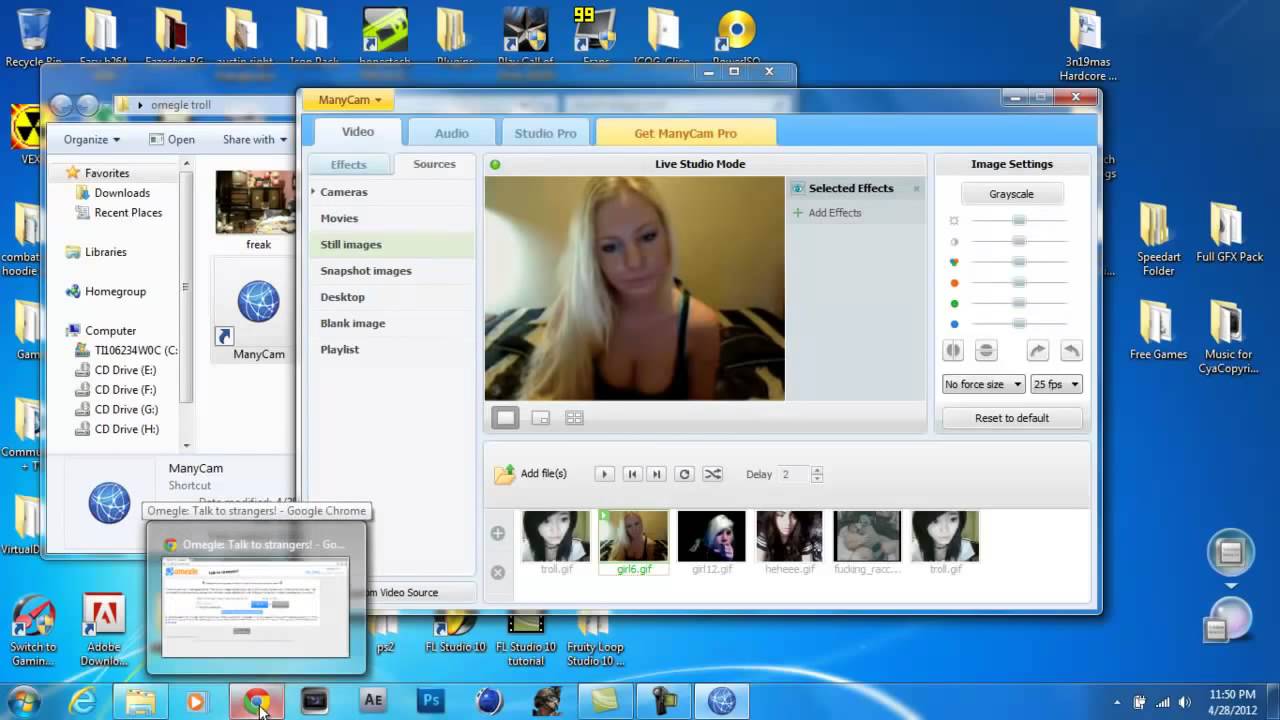Image resolution: width=1280 pixels, height=720 pixels.
Task: Click the remove X icon beside thumbnails
Action: pos(498,572)
